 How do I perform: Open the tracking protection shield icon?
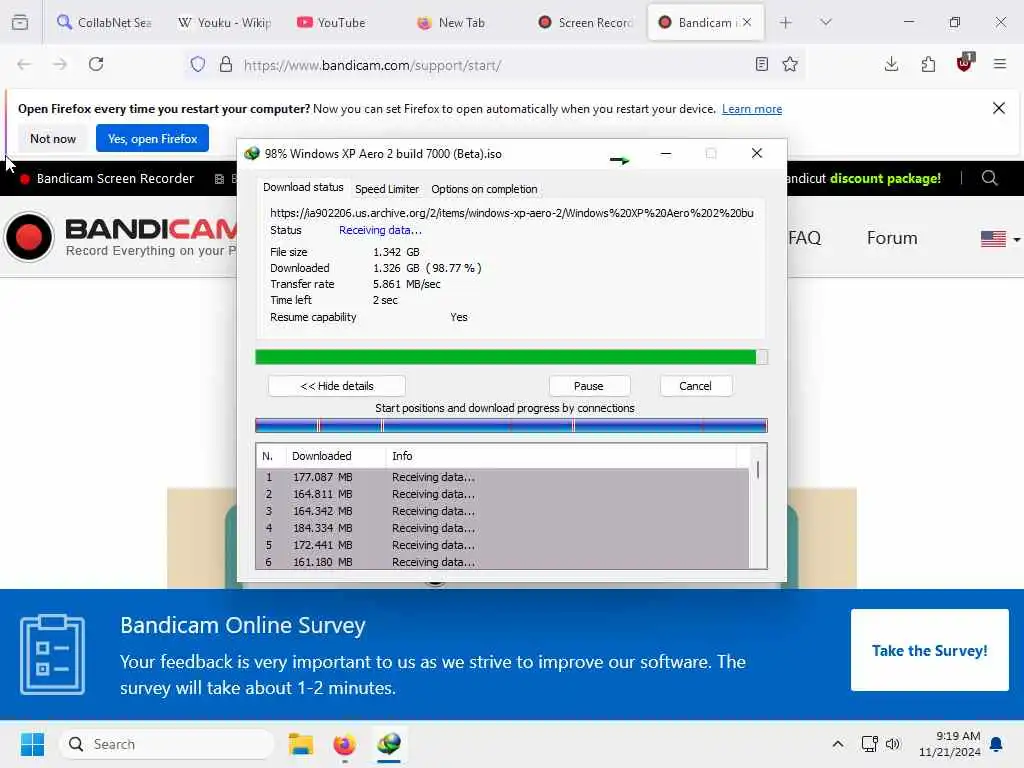[x=198, y=64]
